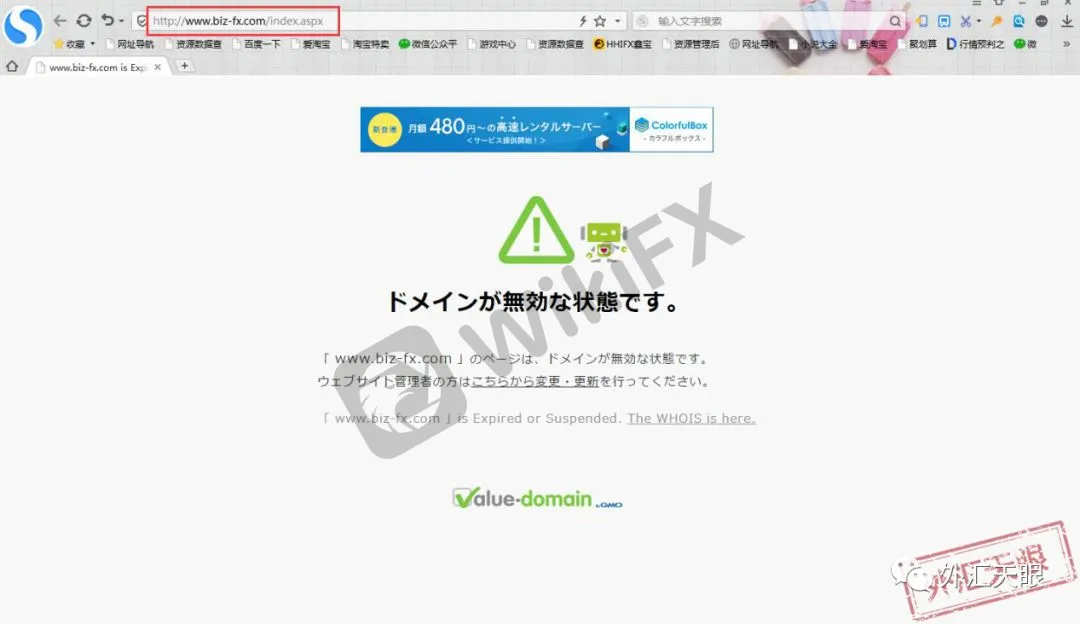Click the blue magnifier page-search icon
Viewport: 1080px width, 624px height.
(x=1019, y=21)
